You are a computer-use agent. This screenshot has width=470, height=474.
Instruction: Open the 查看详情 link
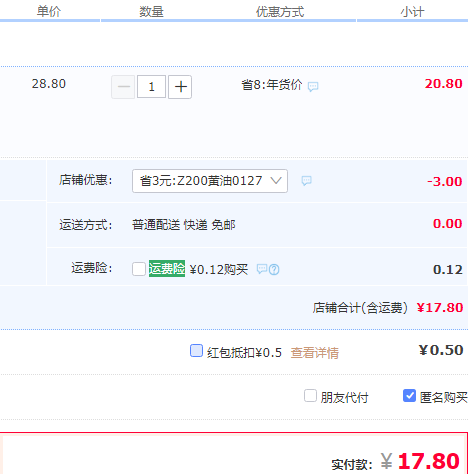pyautogui.click(x=315, y=353)
